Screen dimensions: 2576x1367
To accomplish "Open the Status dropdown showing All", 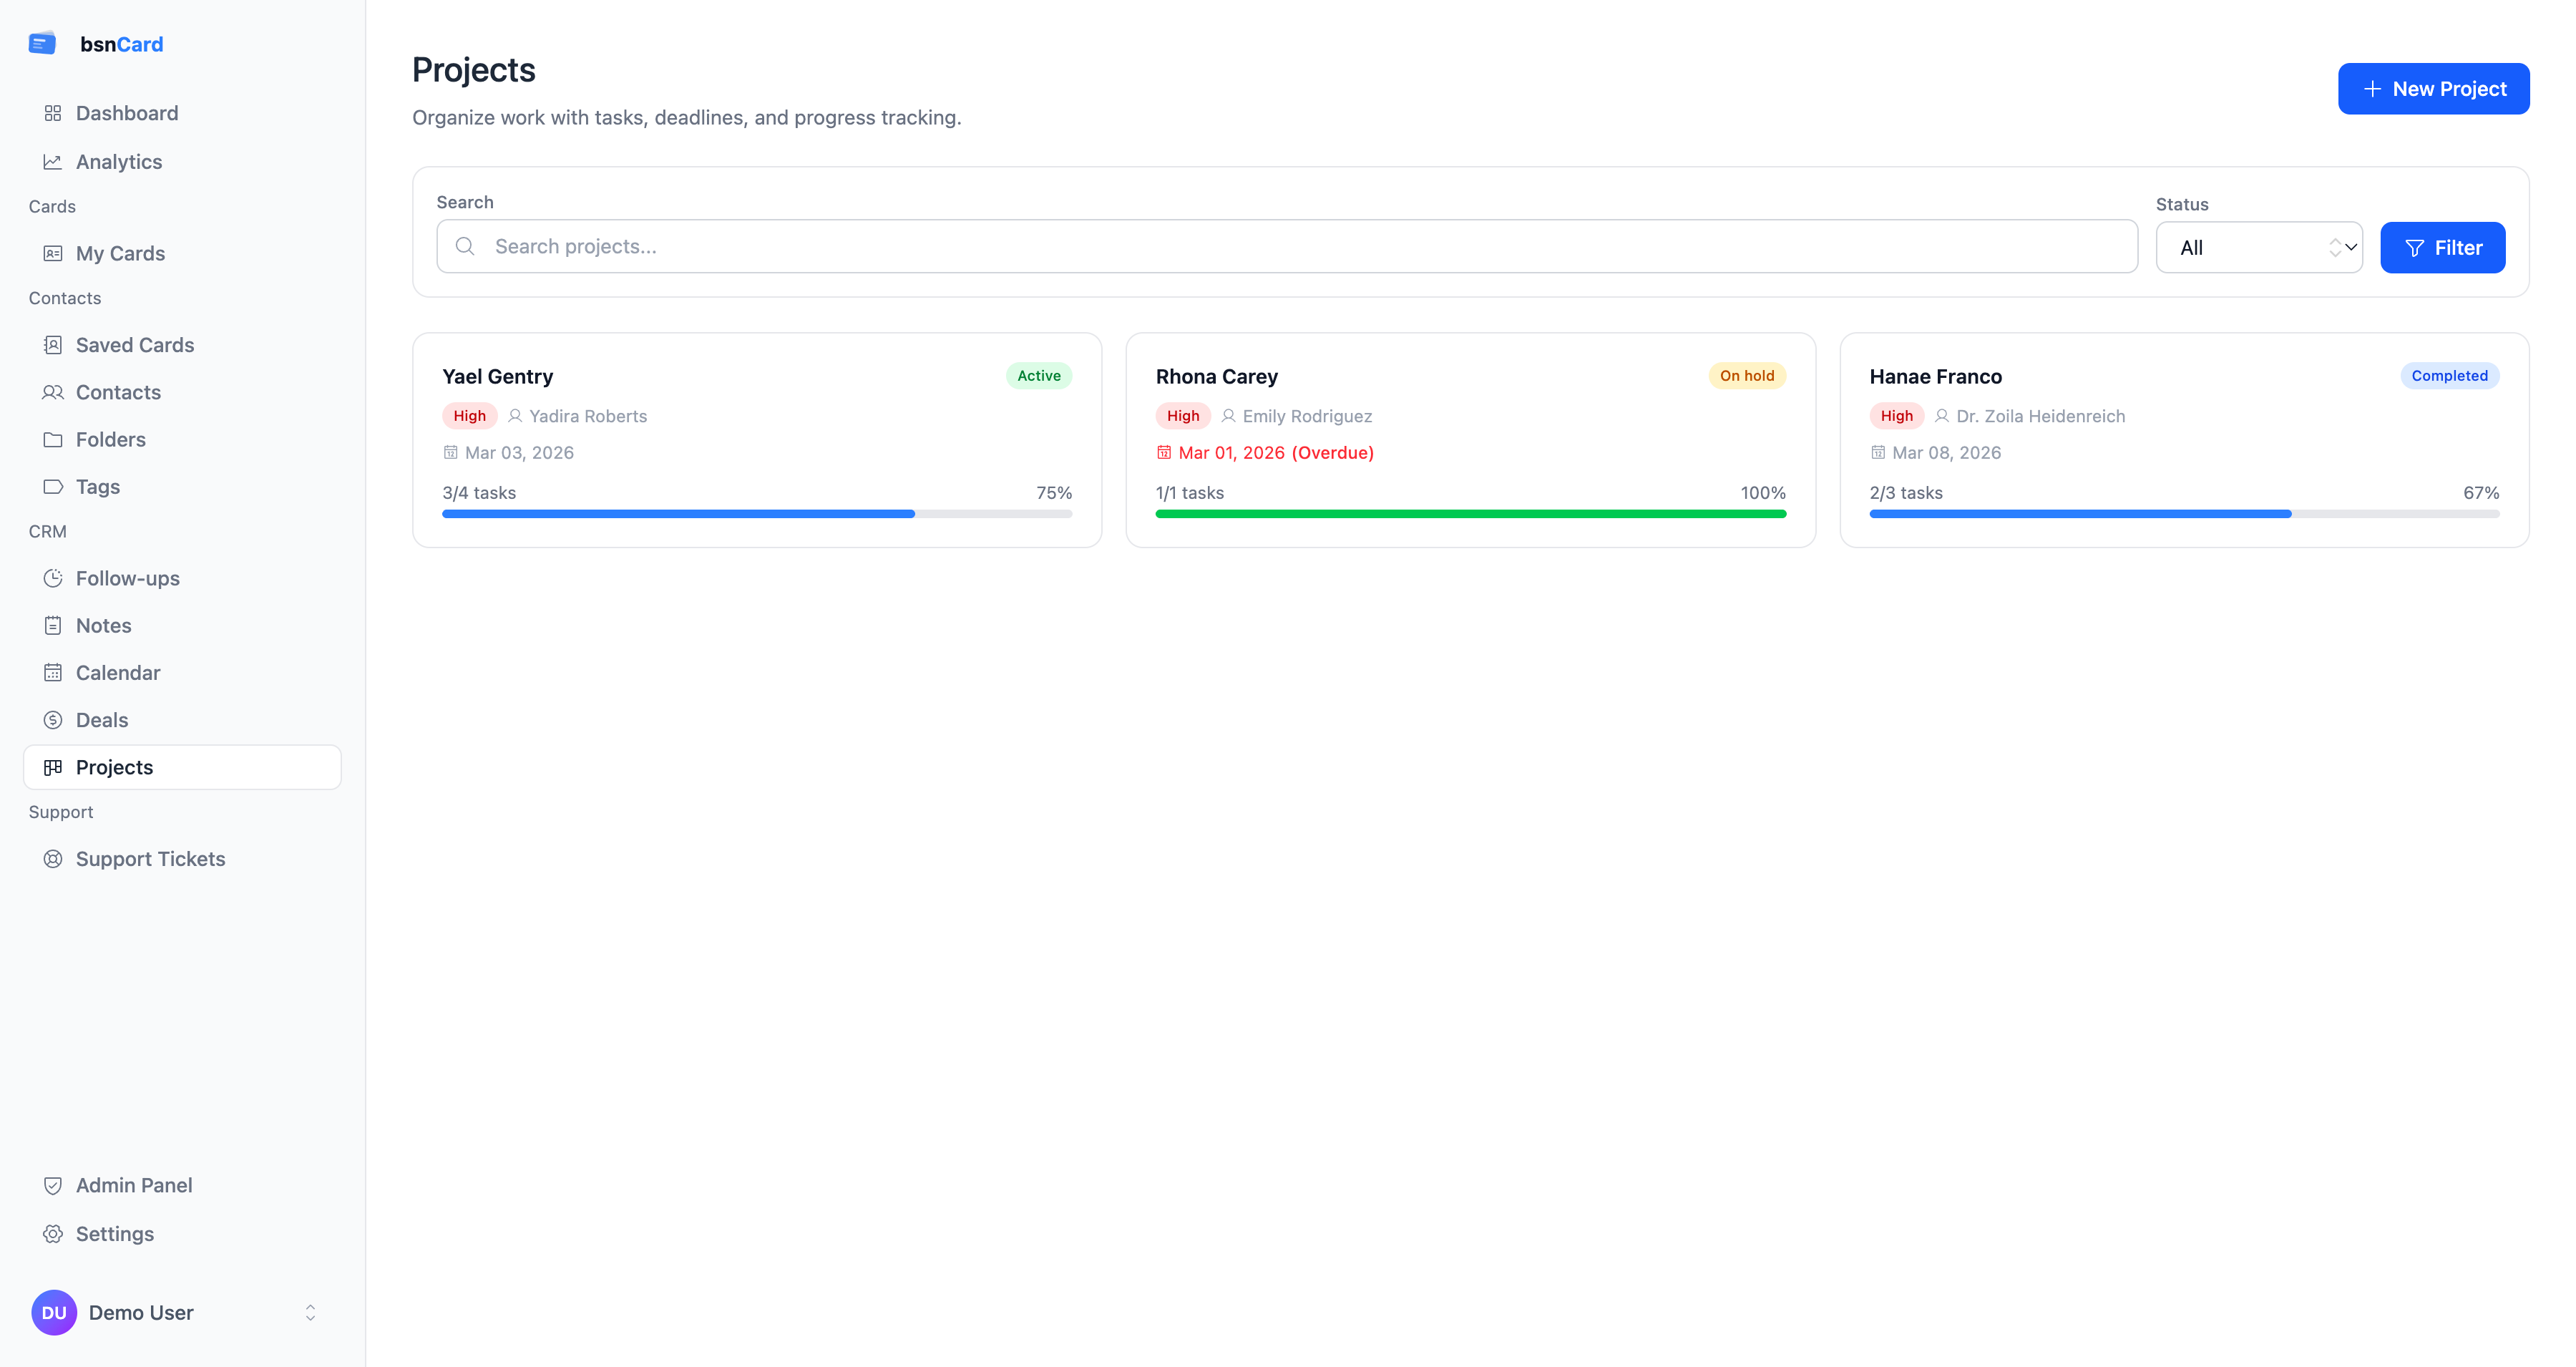I will [x=2258, y=247].
